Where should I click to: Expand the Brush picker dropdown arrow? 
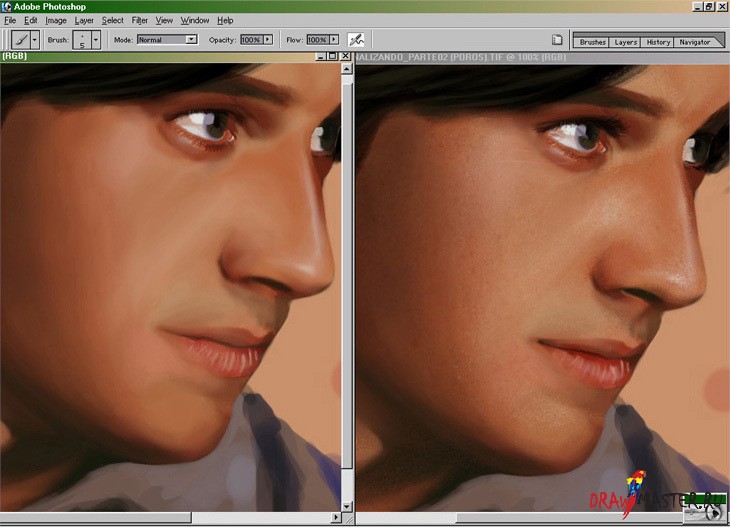click(x=96, y=40)
